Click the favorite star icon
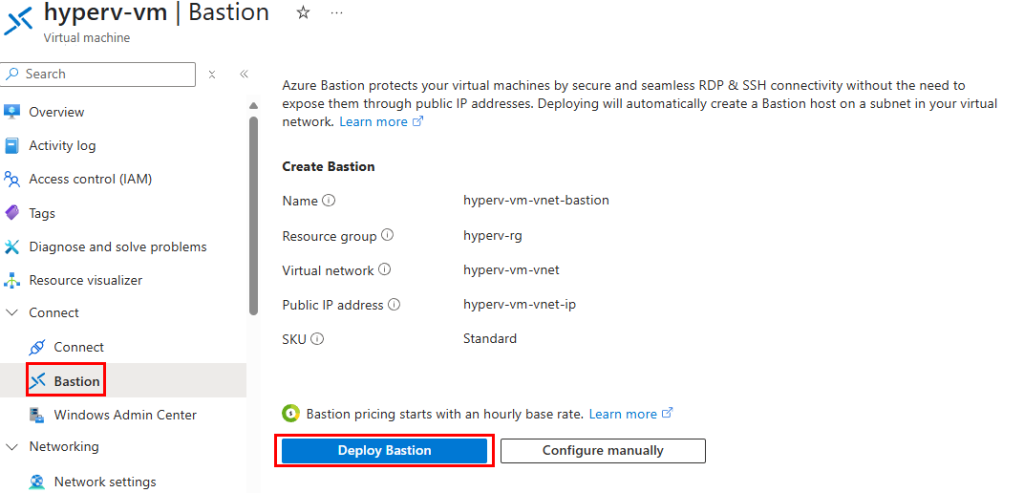This screenshot has height=493, width=1024. click(x=303, y=13)
